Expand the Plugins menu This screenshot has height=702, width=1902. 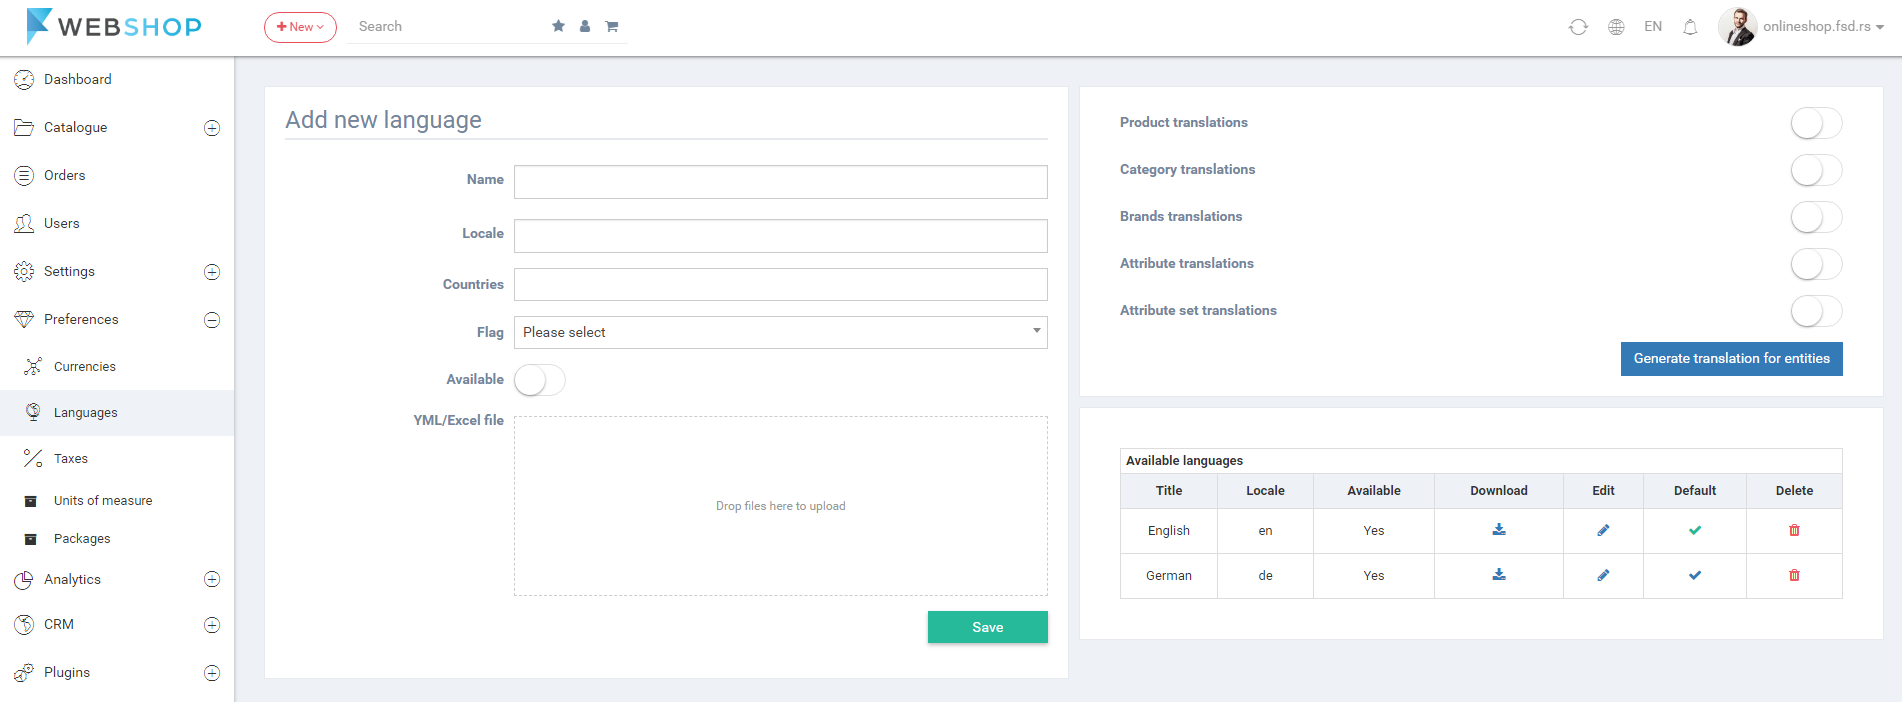pyautogui.click(x=212, y=673)
